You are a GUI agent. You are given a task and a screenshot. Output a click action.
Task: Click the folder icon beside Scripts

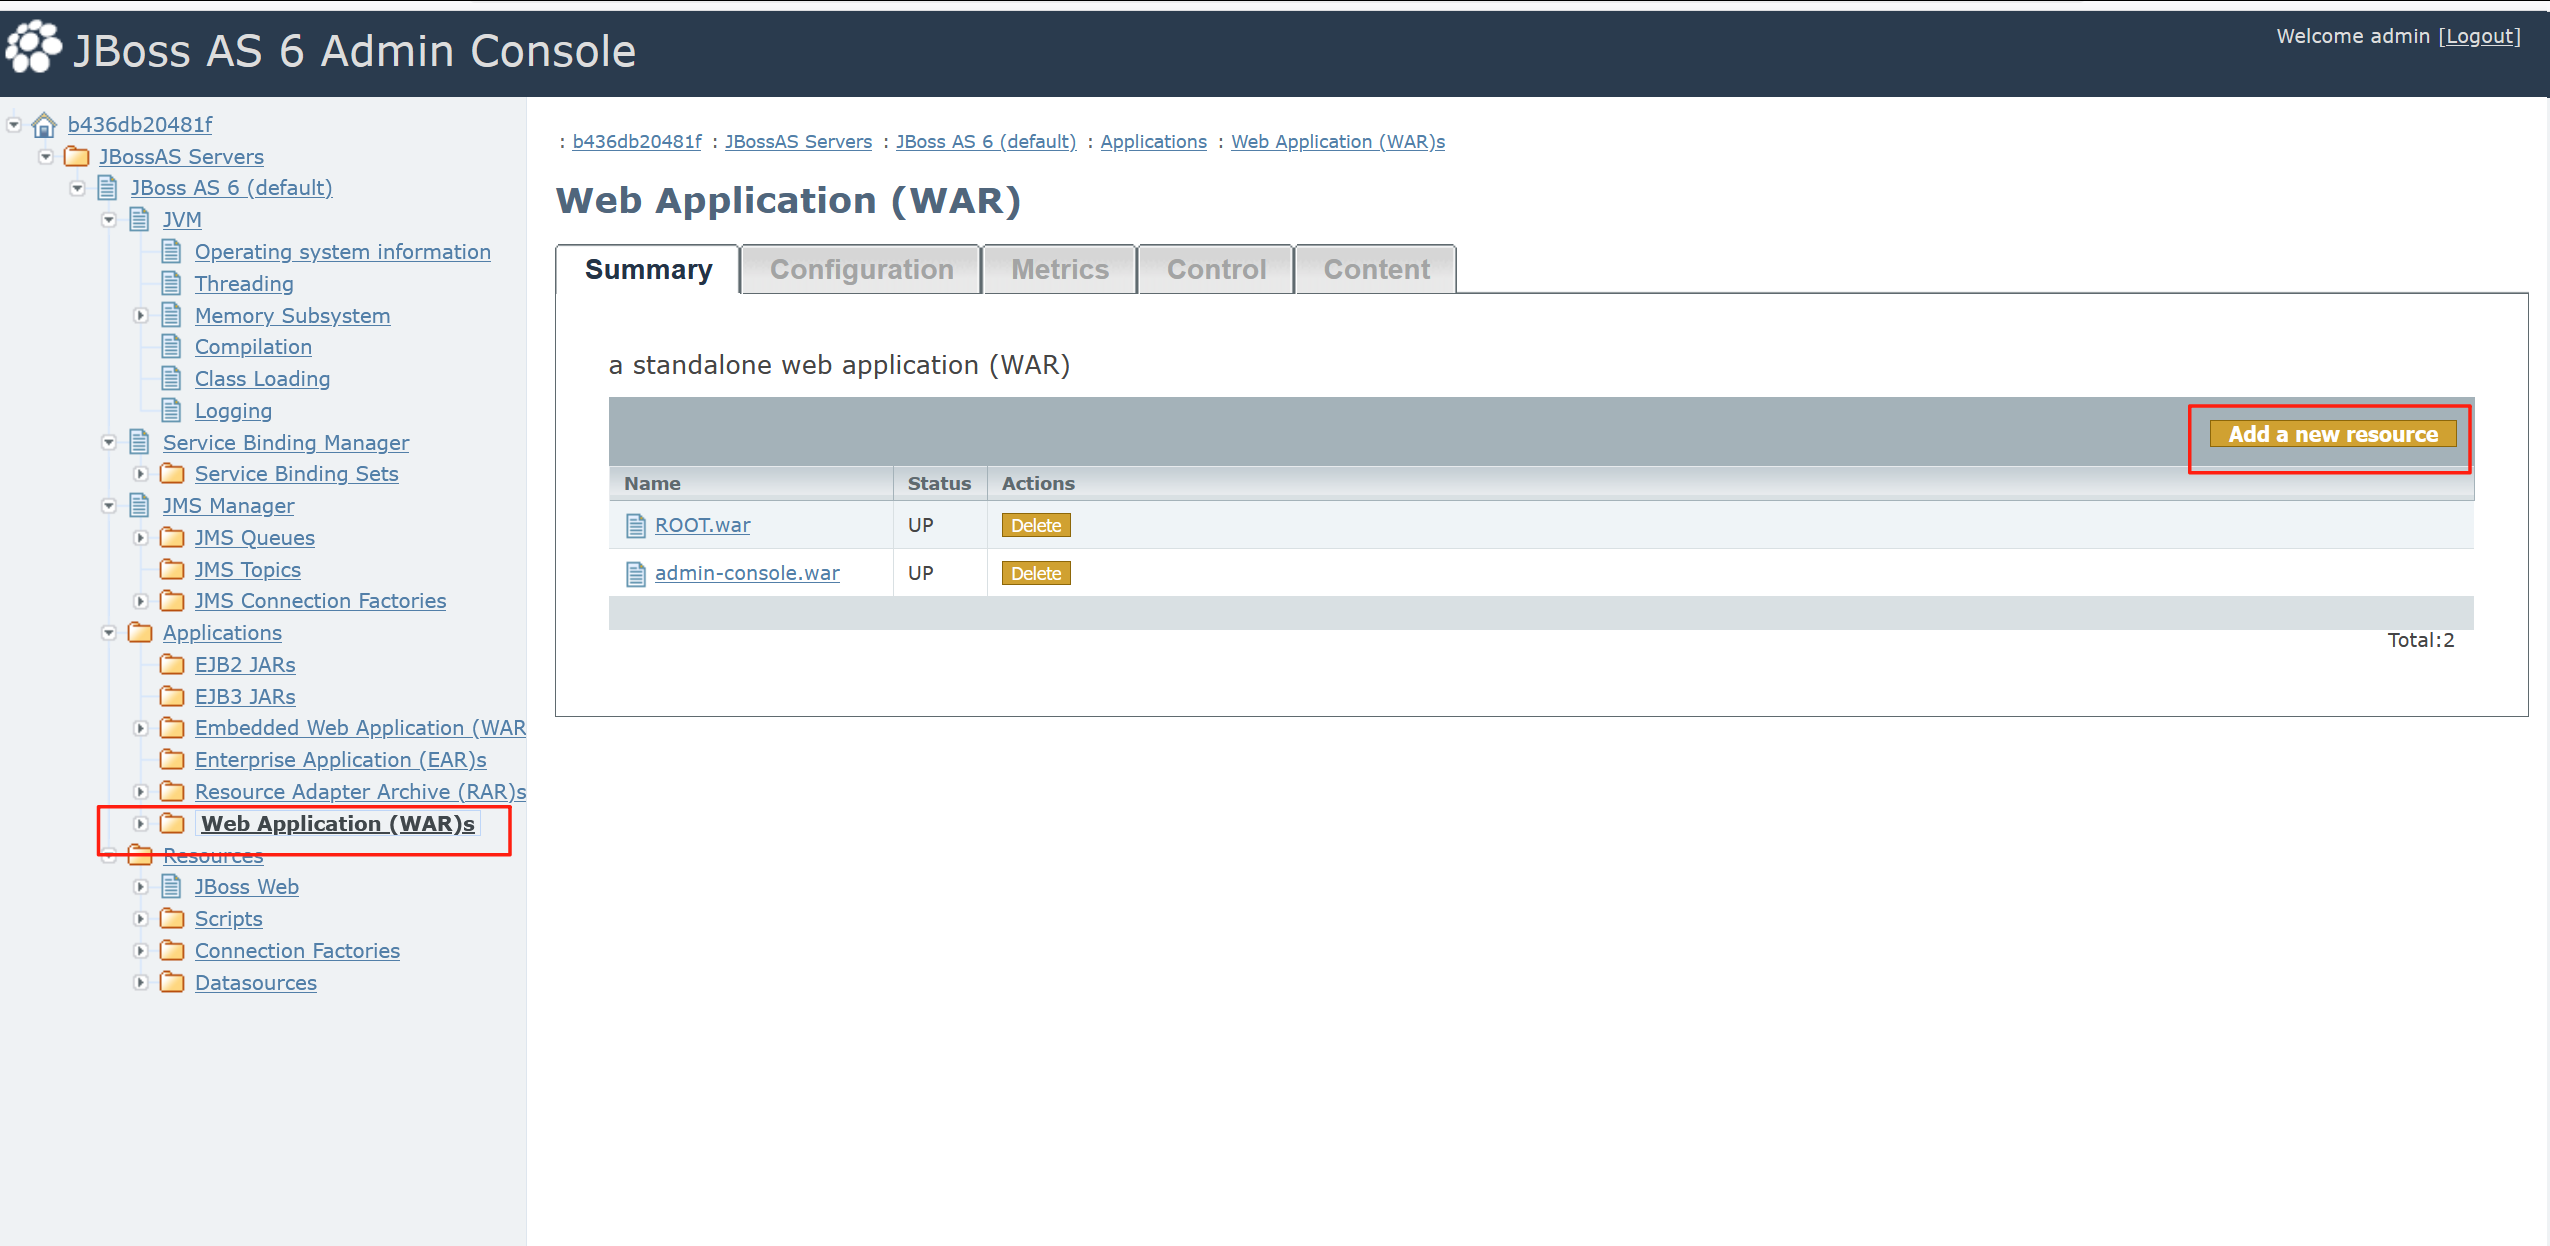(x=172, y=918)
